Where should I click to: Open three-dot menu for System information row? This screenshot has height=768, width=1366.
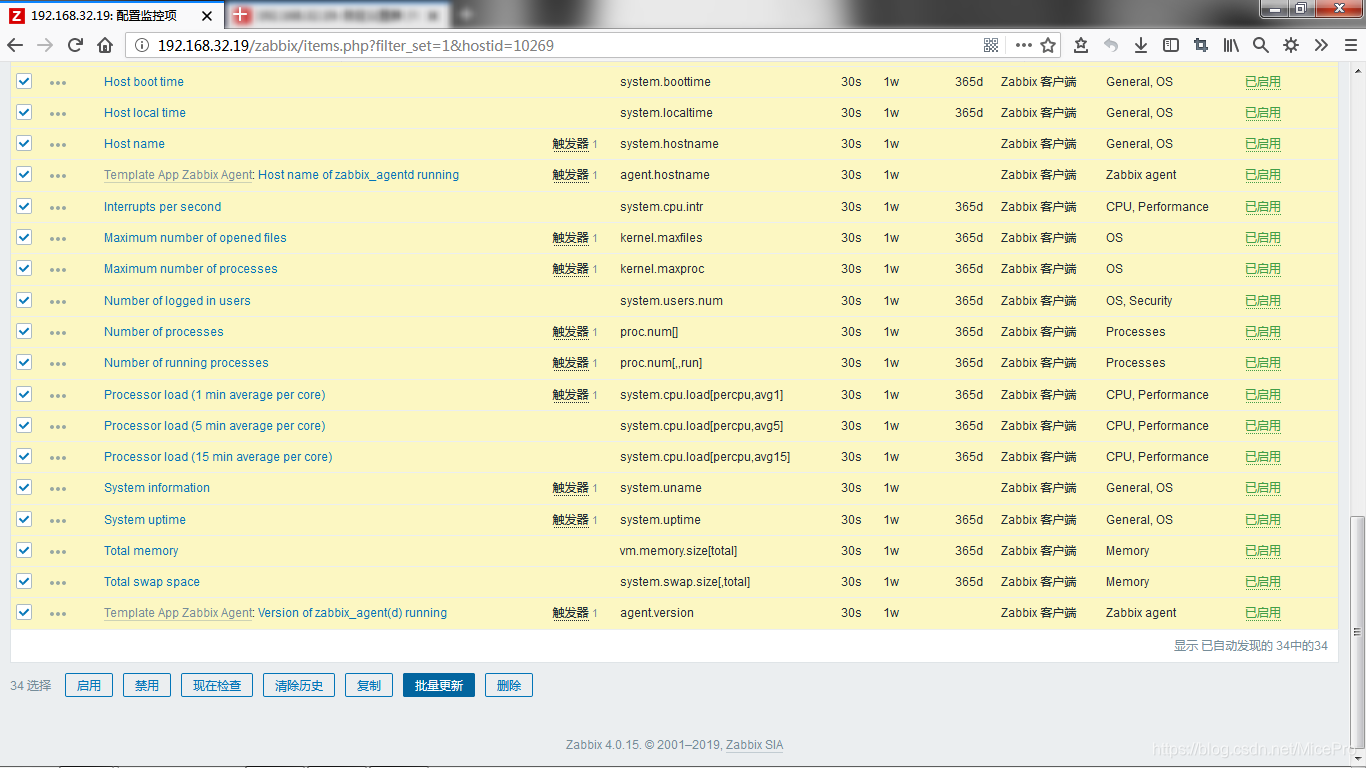[x=58, y=488]
